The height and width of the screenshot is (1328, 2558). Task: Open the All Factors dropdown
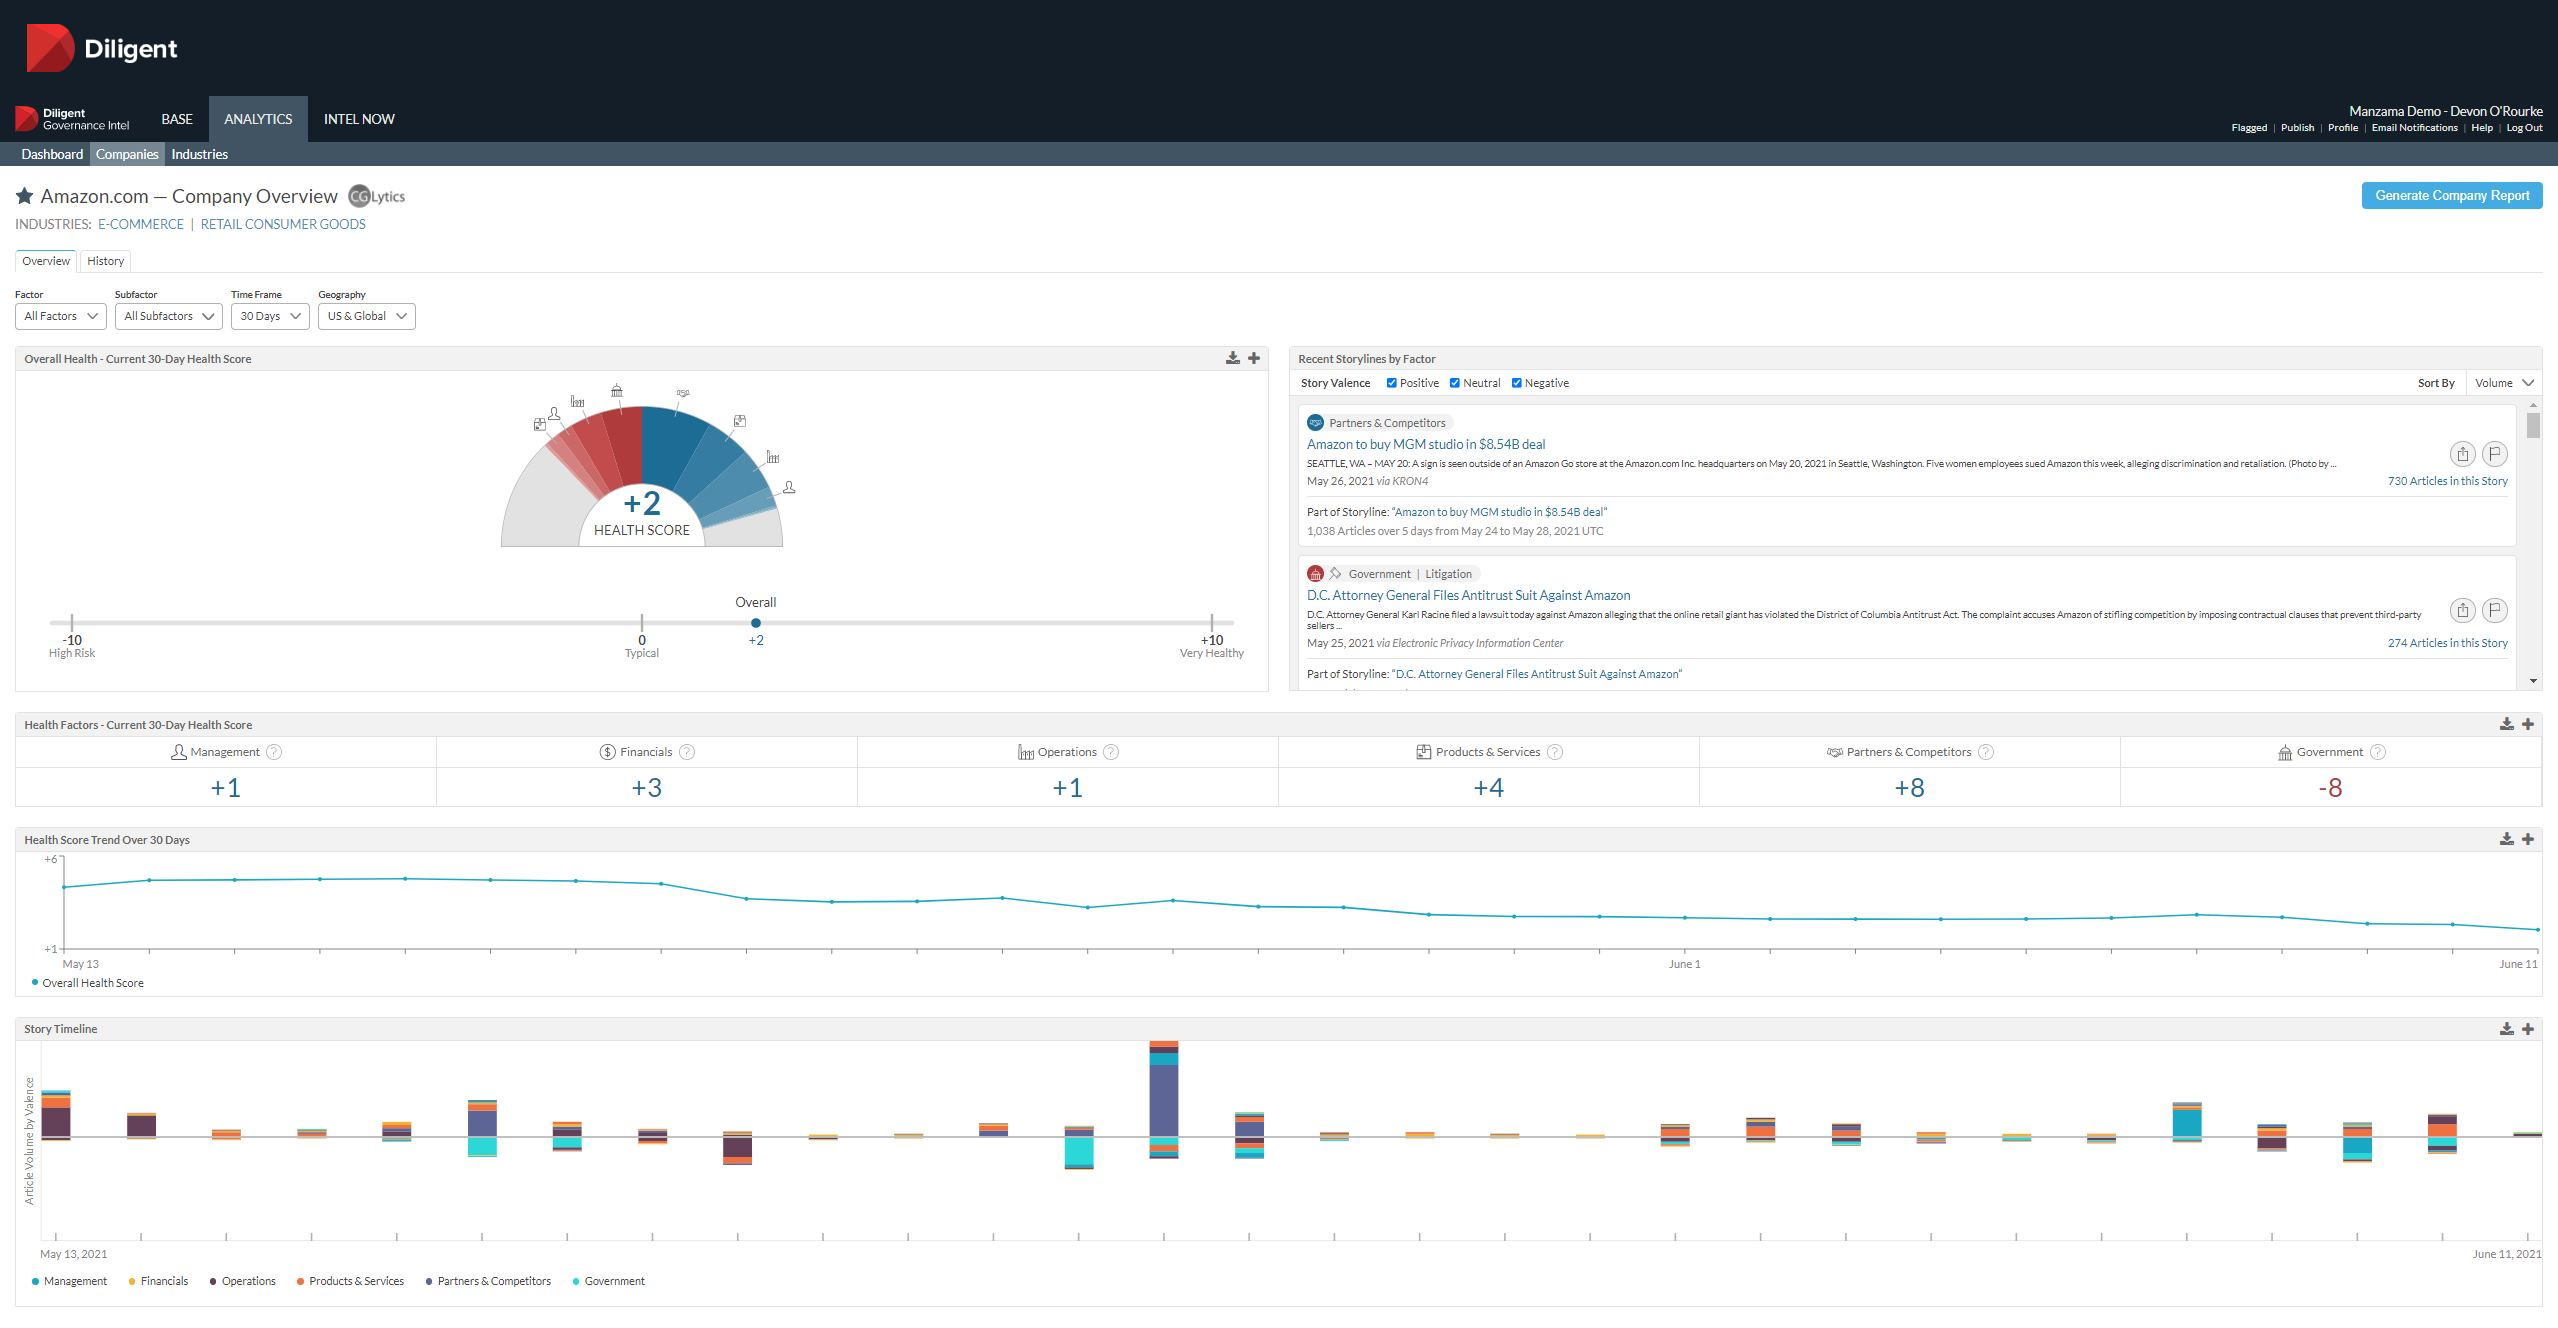[x=60, y=316]
